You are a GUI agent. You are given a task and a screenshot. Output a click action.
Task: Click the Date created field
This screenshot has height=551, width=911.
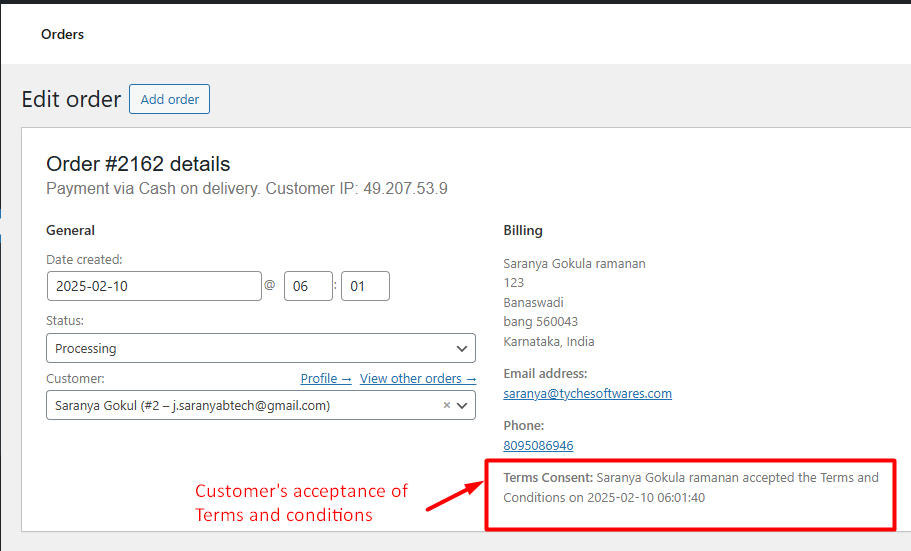point(154,286)
